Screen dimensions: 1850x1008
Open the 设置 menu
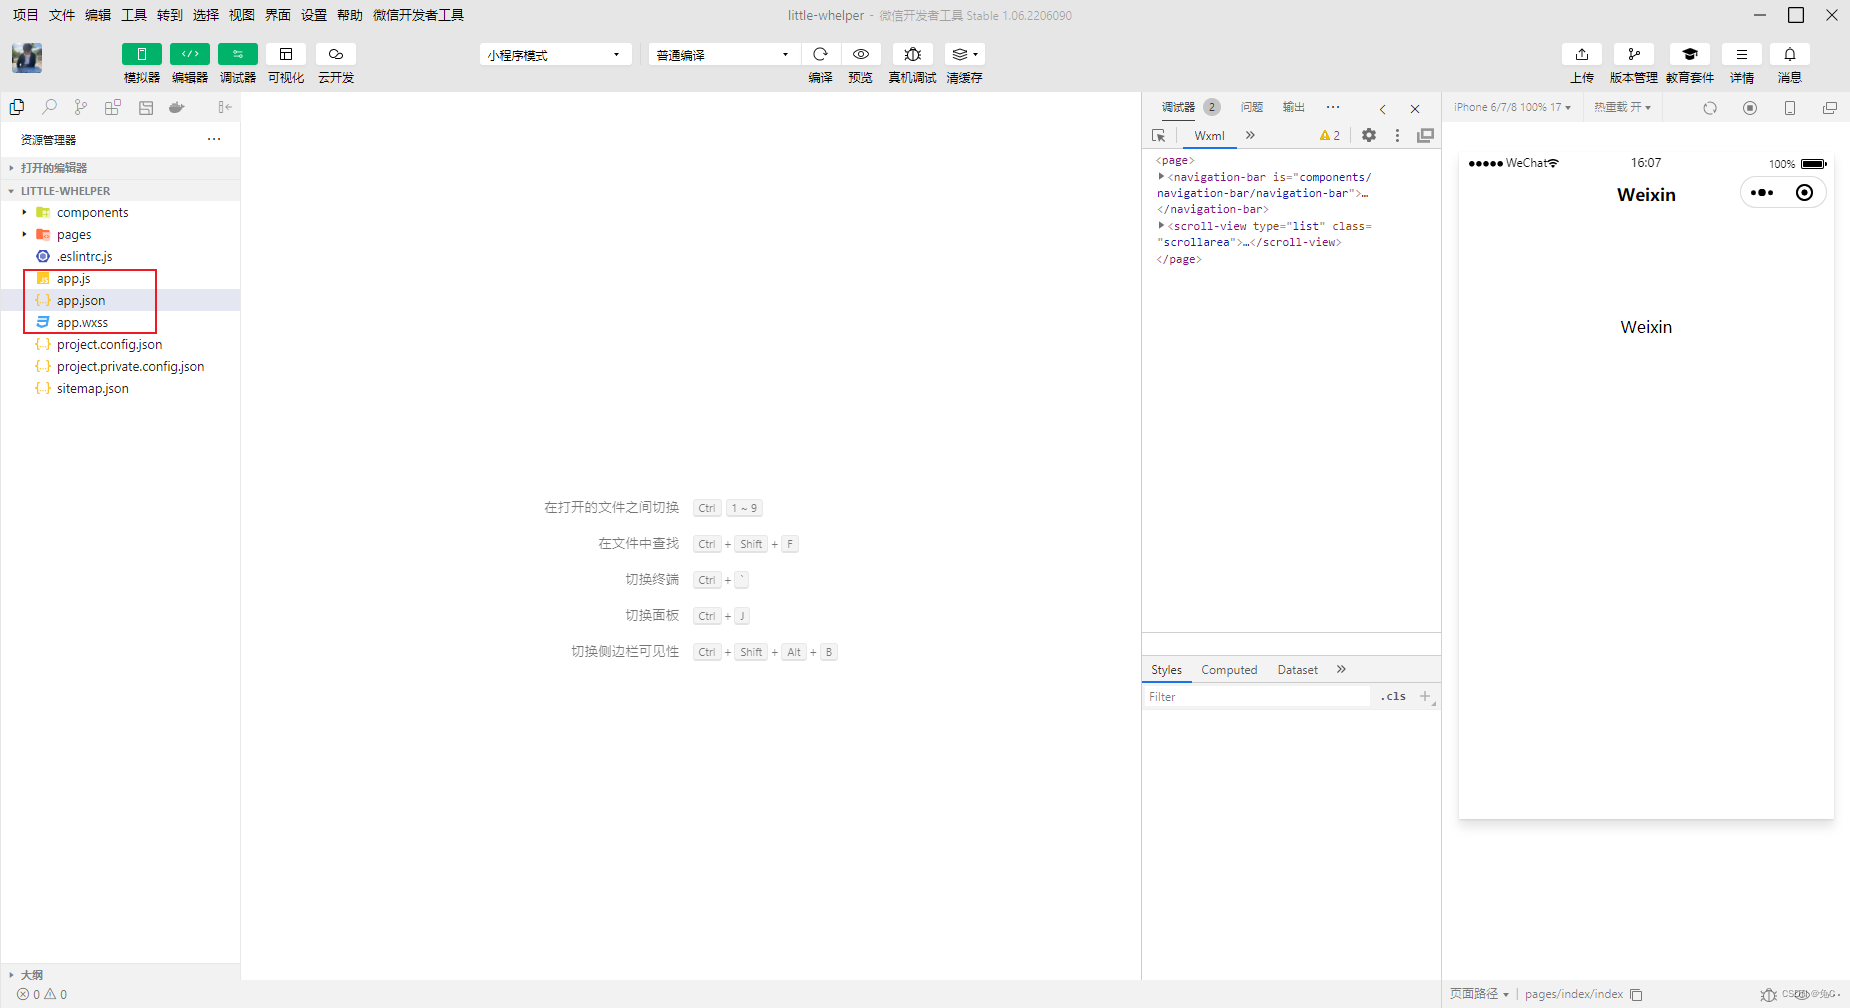pyautogui.click(x=314, y=15)
